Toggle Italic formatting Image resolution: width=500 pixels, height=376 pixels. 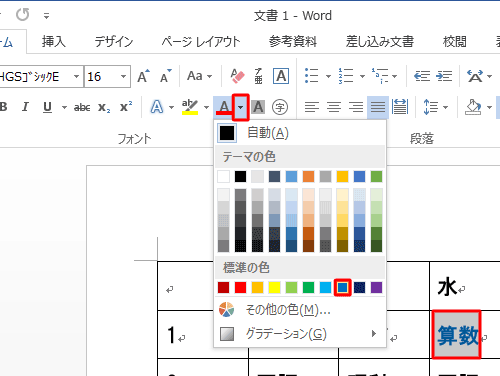click(x=25, y=107)
